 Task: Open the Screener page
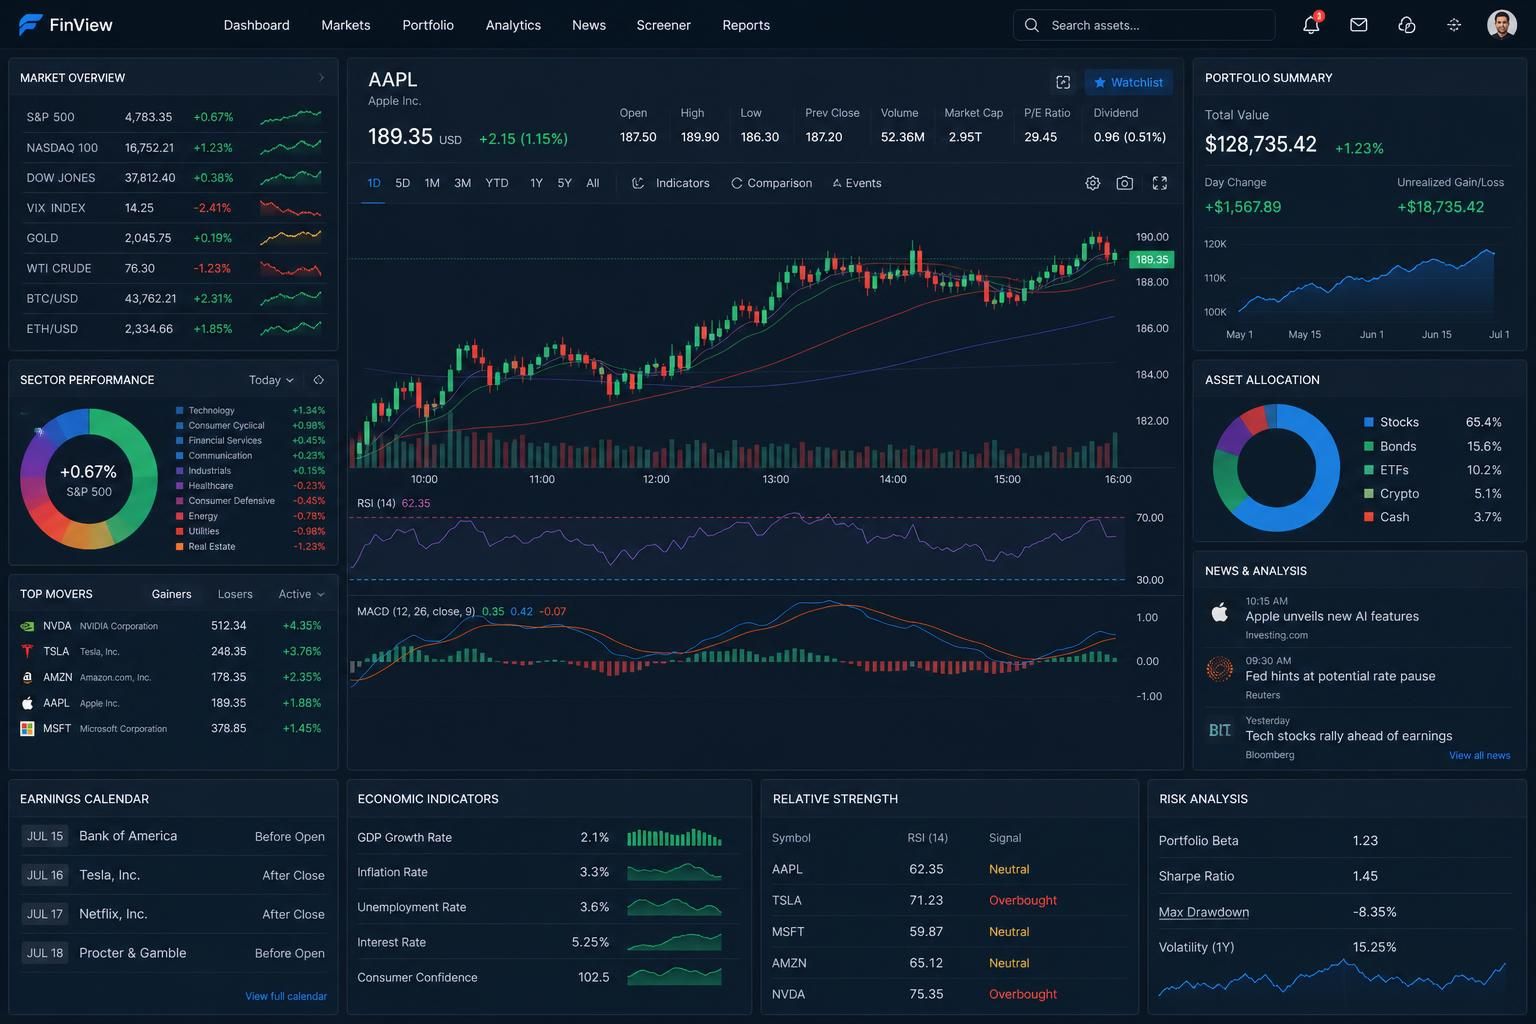pos(664,25)
